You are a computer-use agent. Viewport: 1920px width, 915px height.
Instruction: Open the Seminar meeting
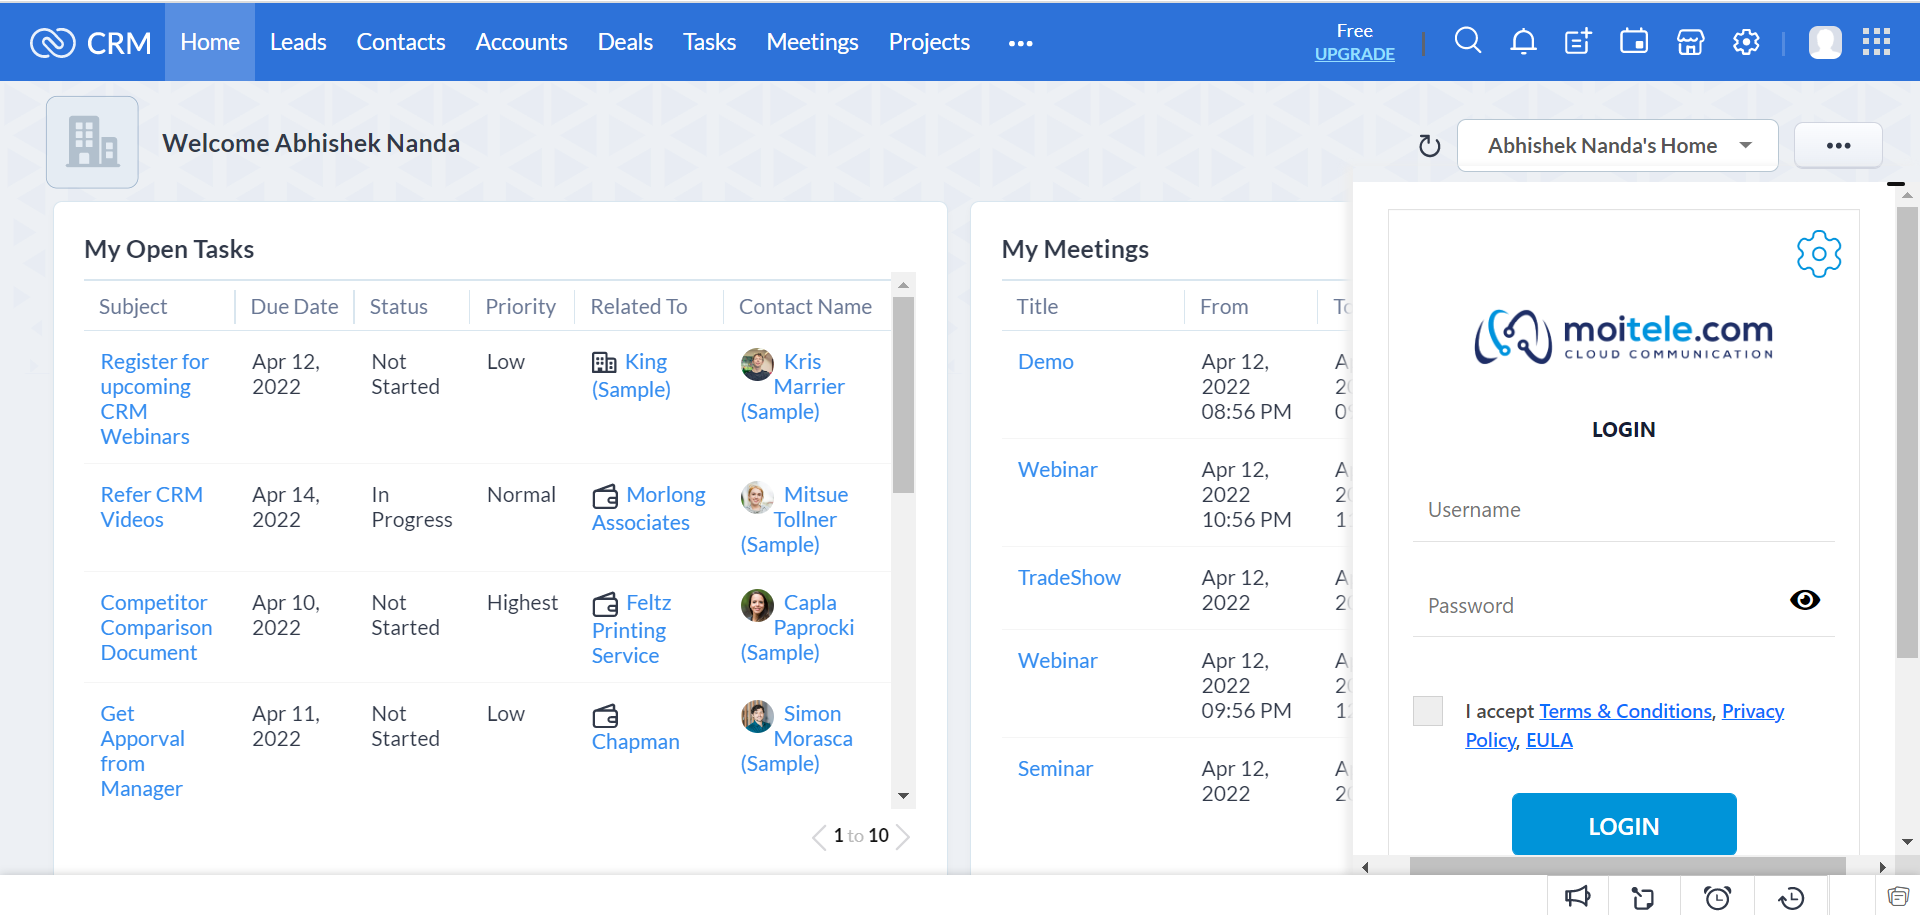1055,769
